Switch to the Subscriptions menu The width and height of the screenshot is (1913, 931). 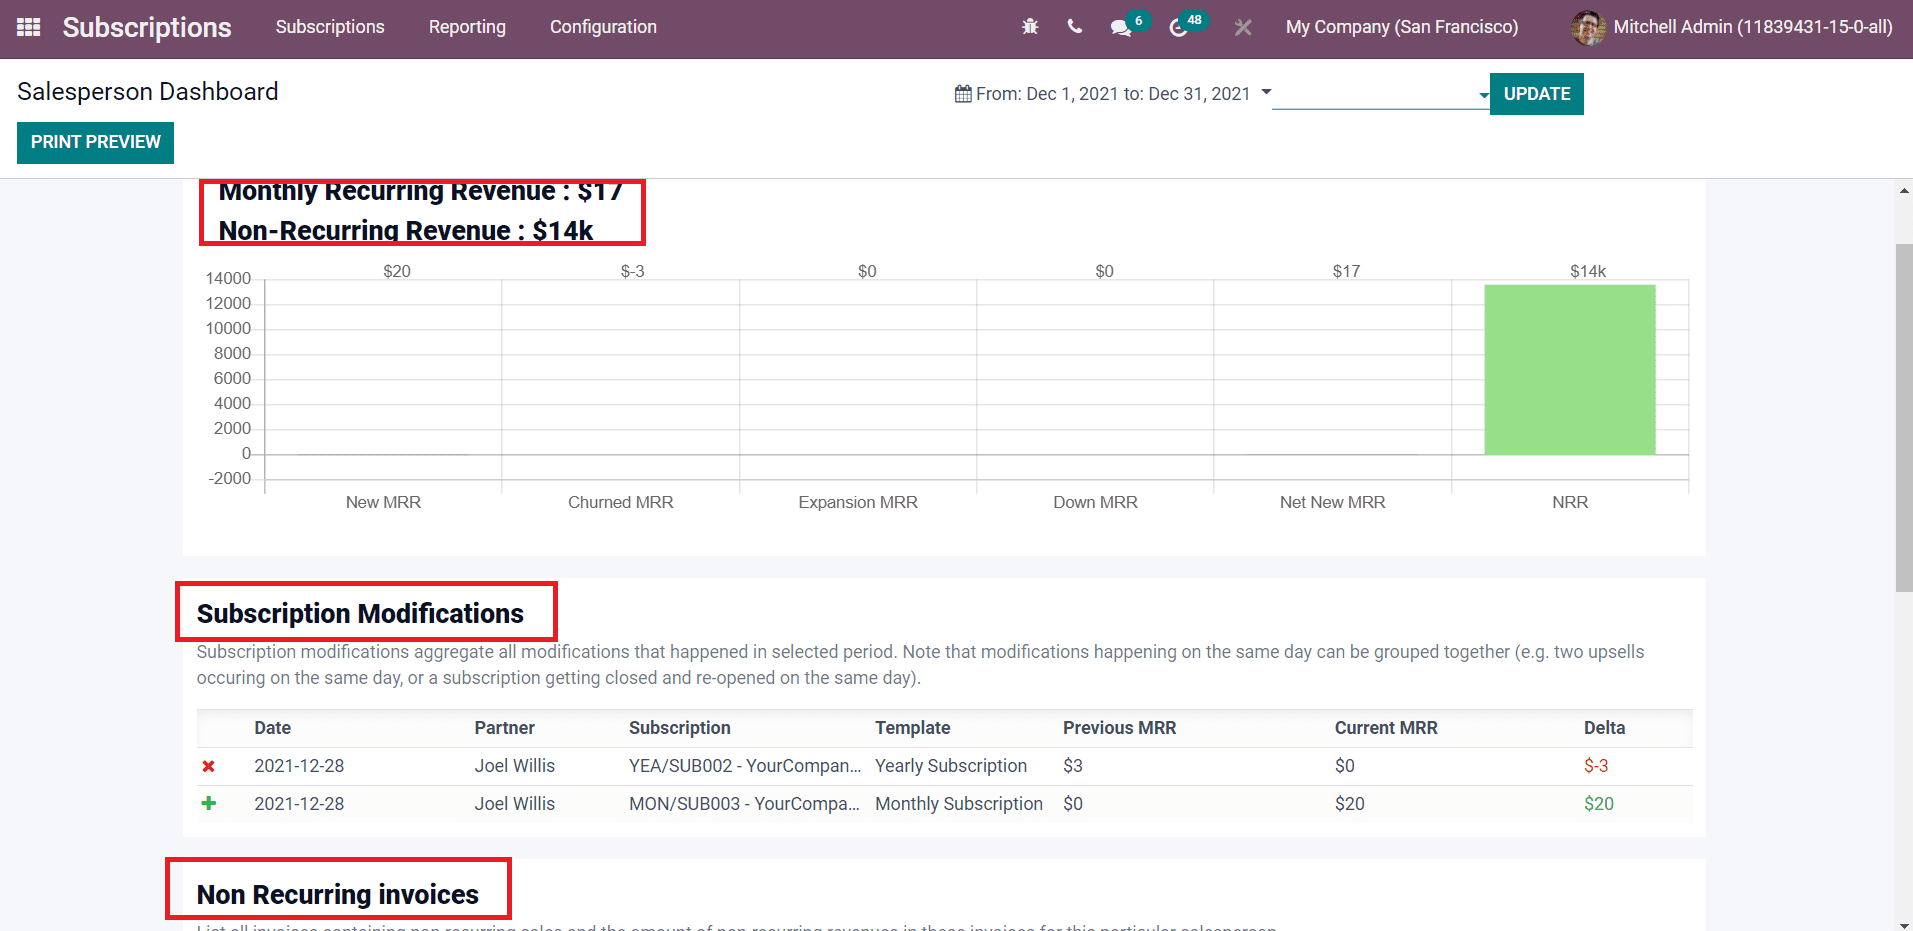pyautogui.click(x=329, y=27)
